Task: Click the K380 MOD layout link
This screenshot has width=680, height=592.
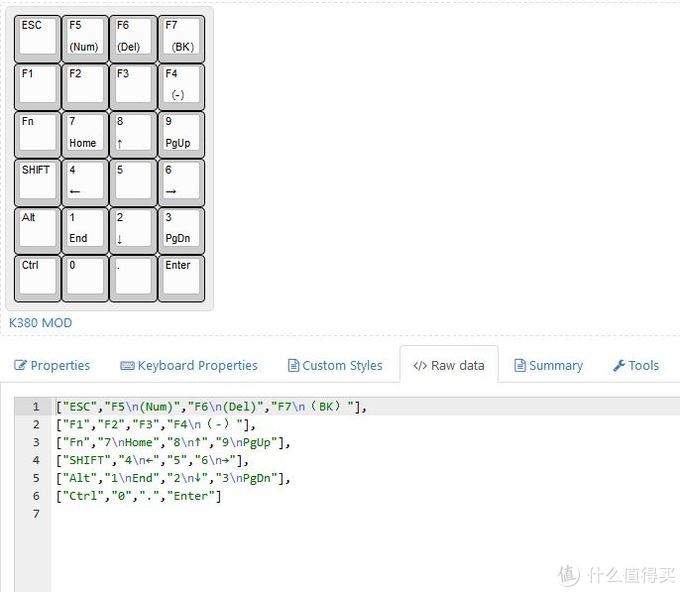Action: tap(40, 323)
